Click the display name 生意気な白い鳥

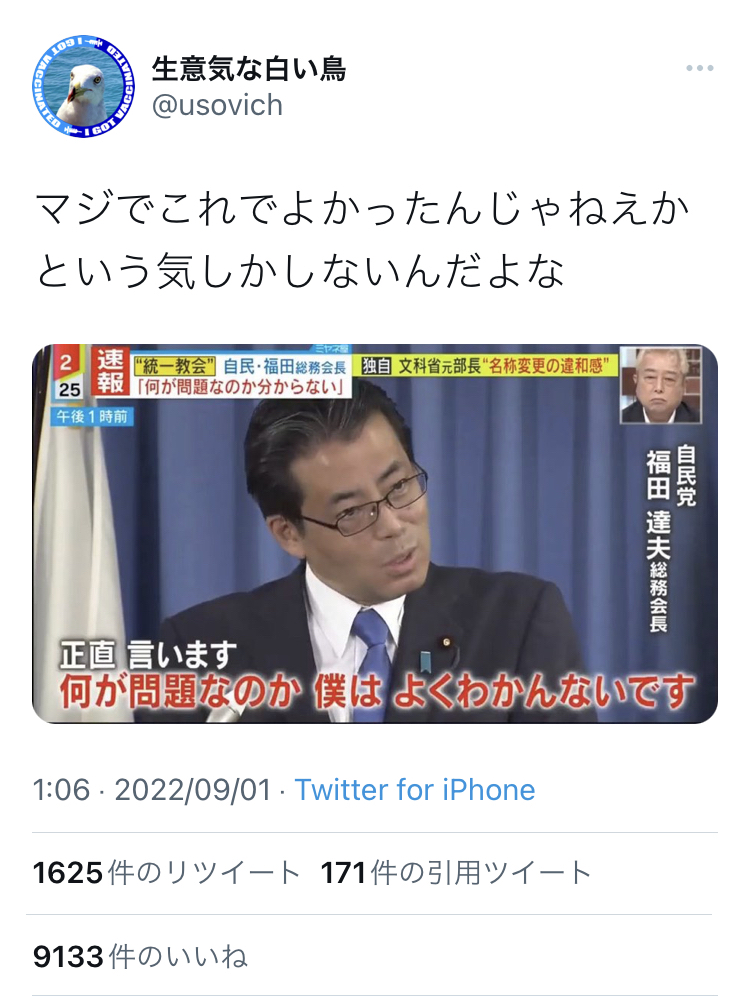click(x=249, y=68)
